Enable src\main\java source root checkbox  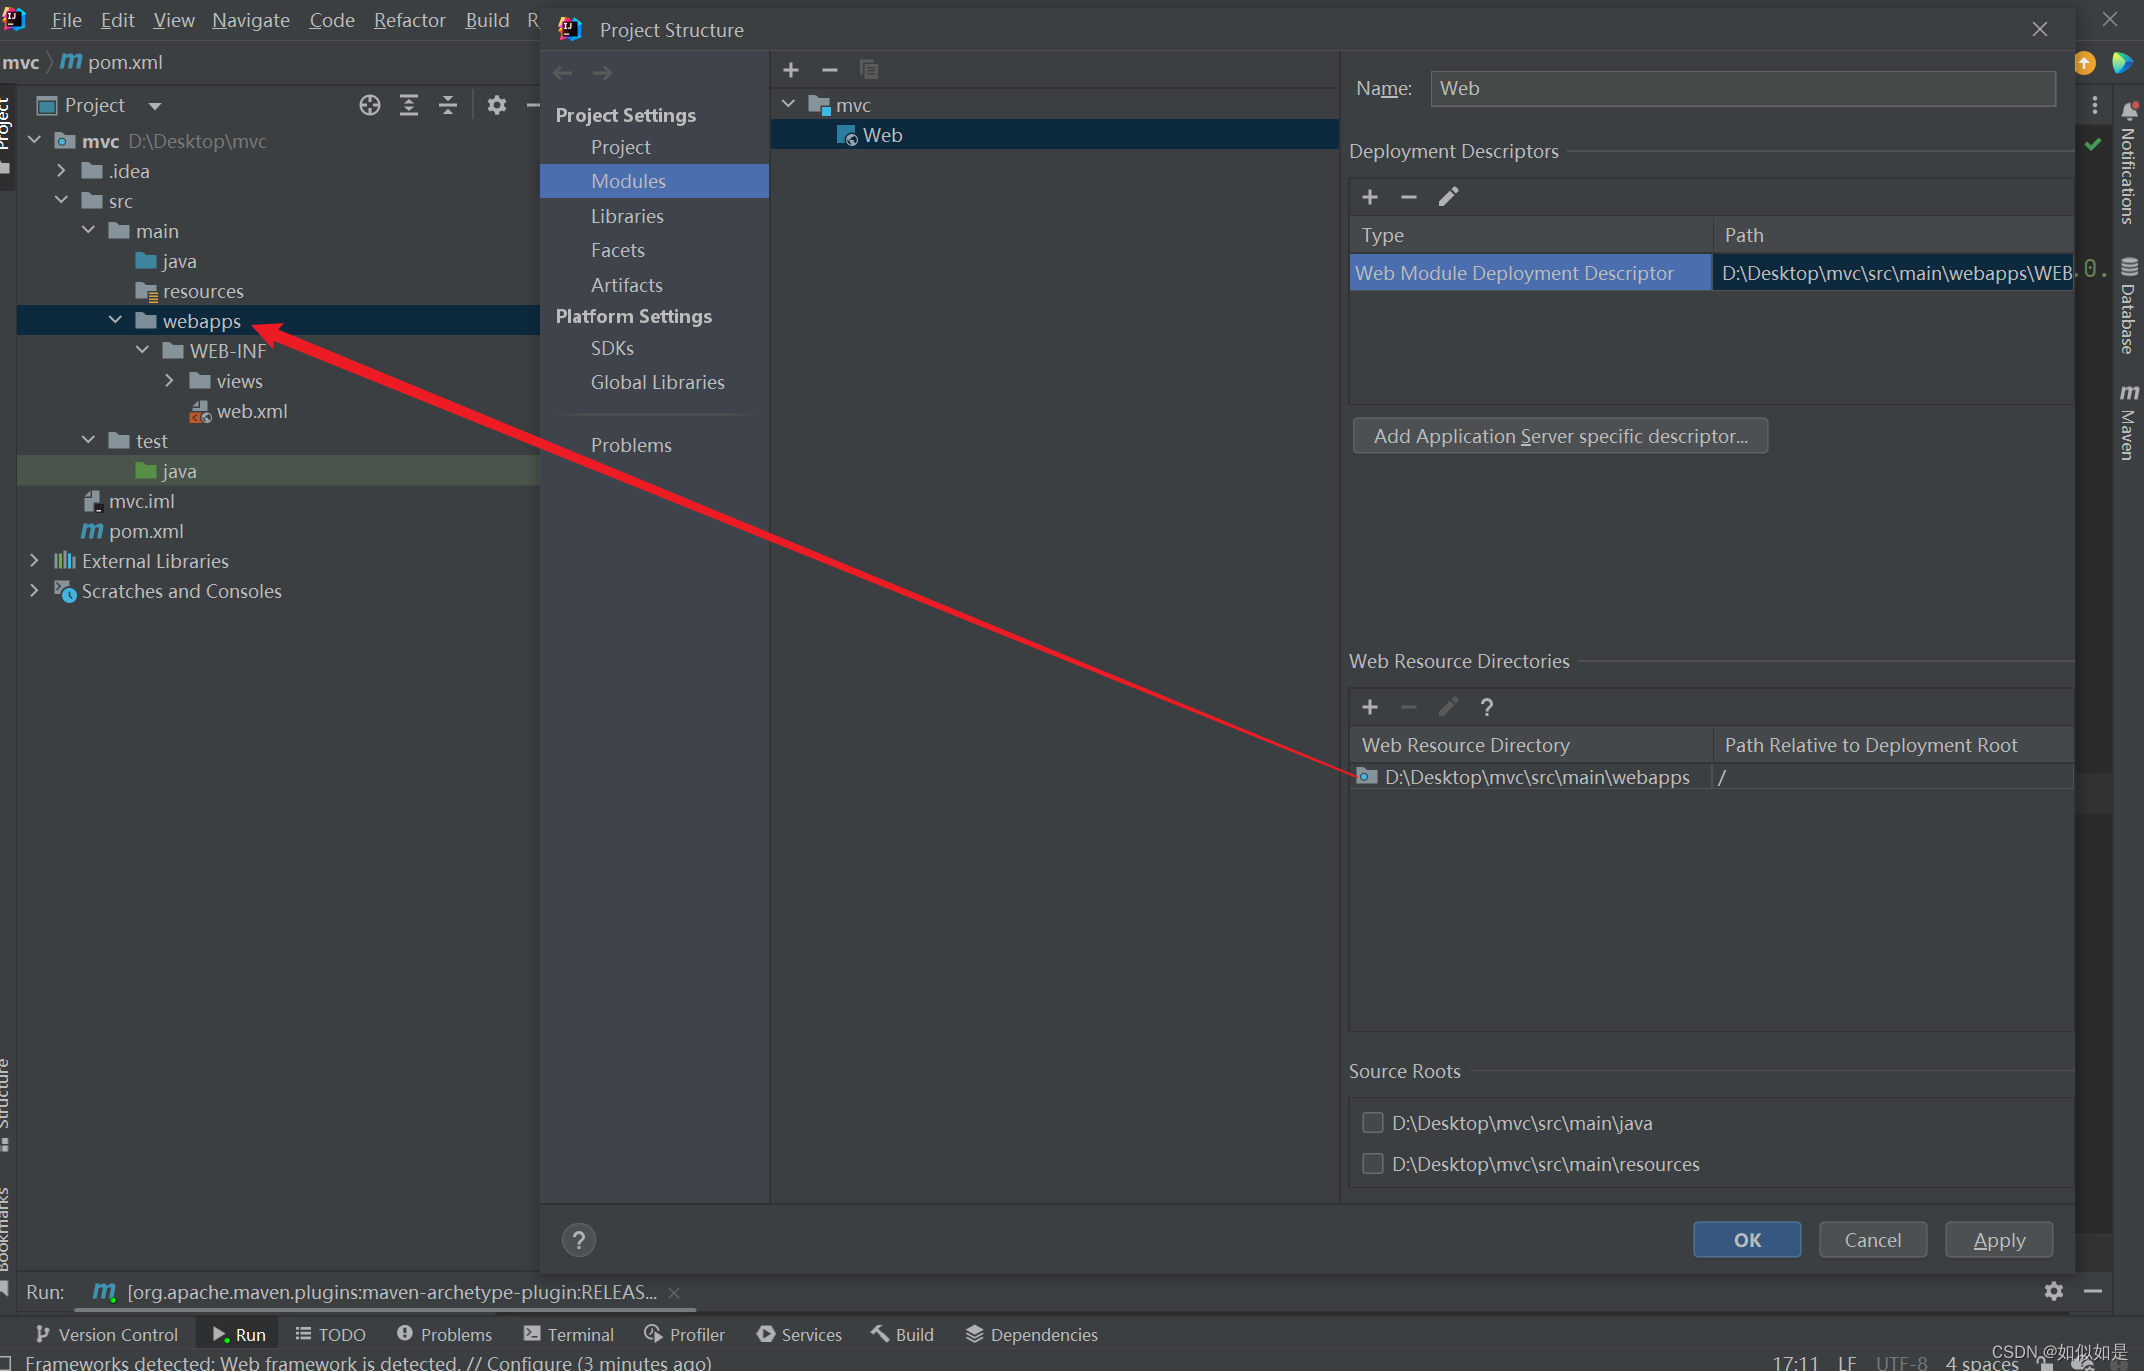1372,1123
